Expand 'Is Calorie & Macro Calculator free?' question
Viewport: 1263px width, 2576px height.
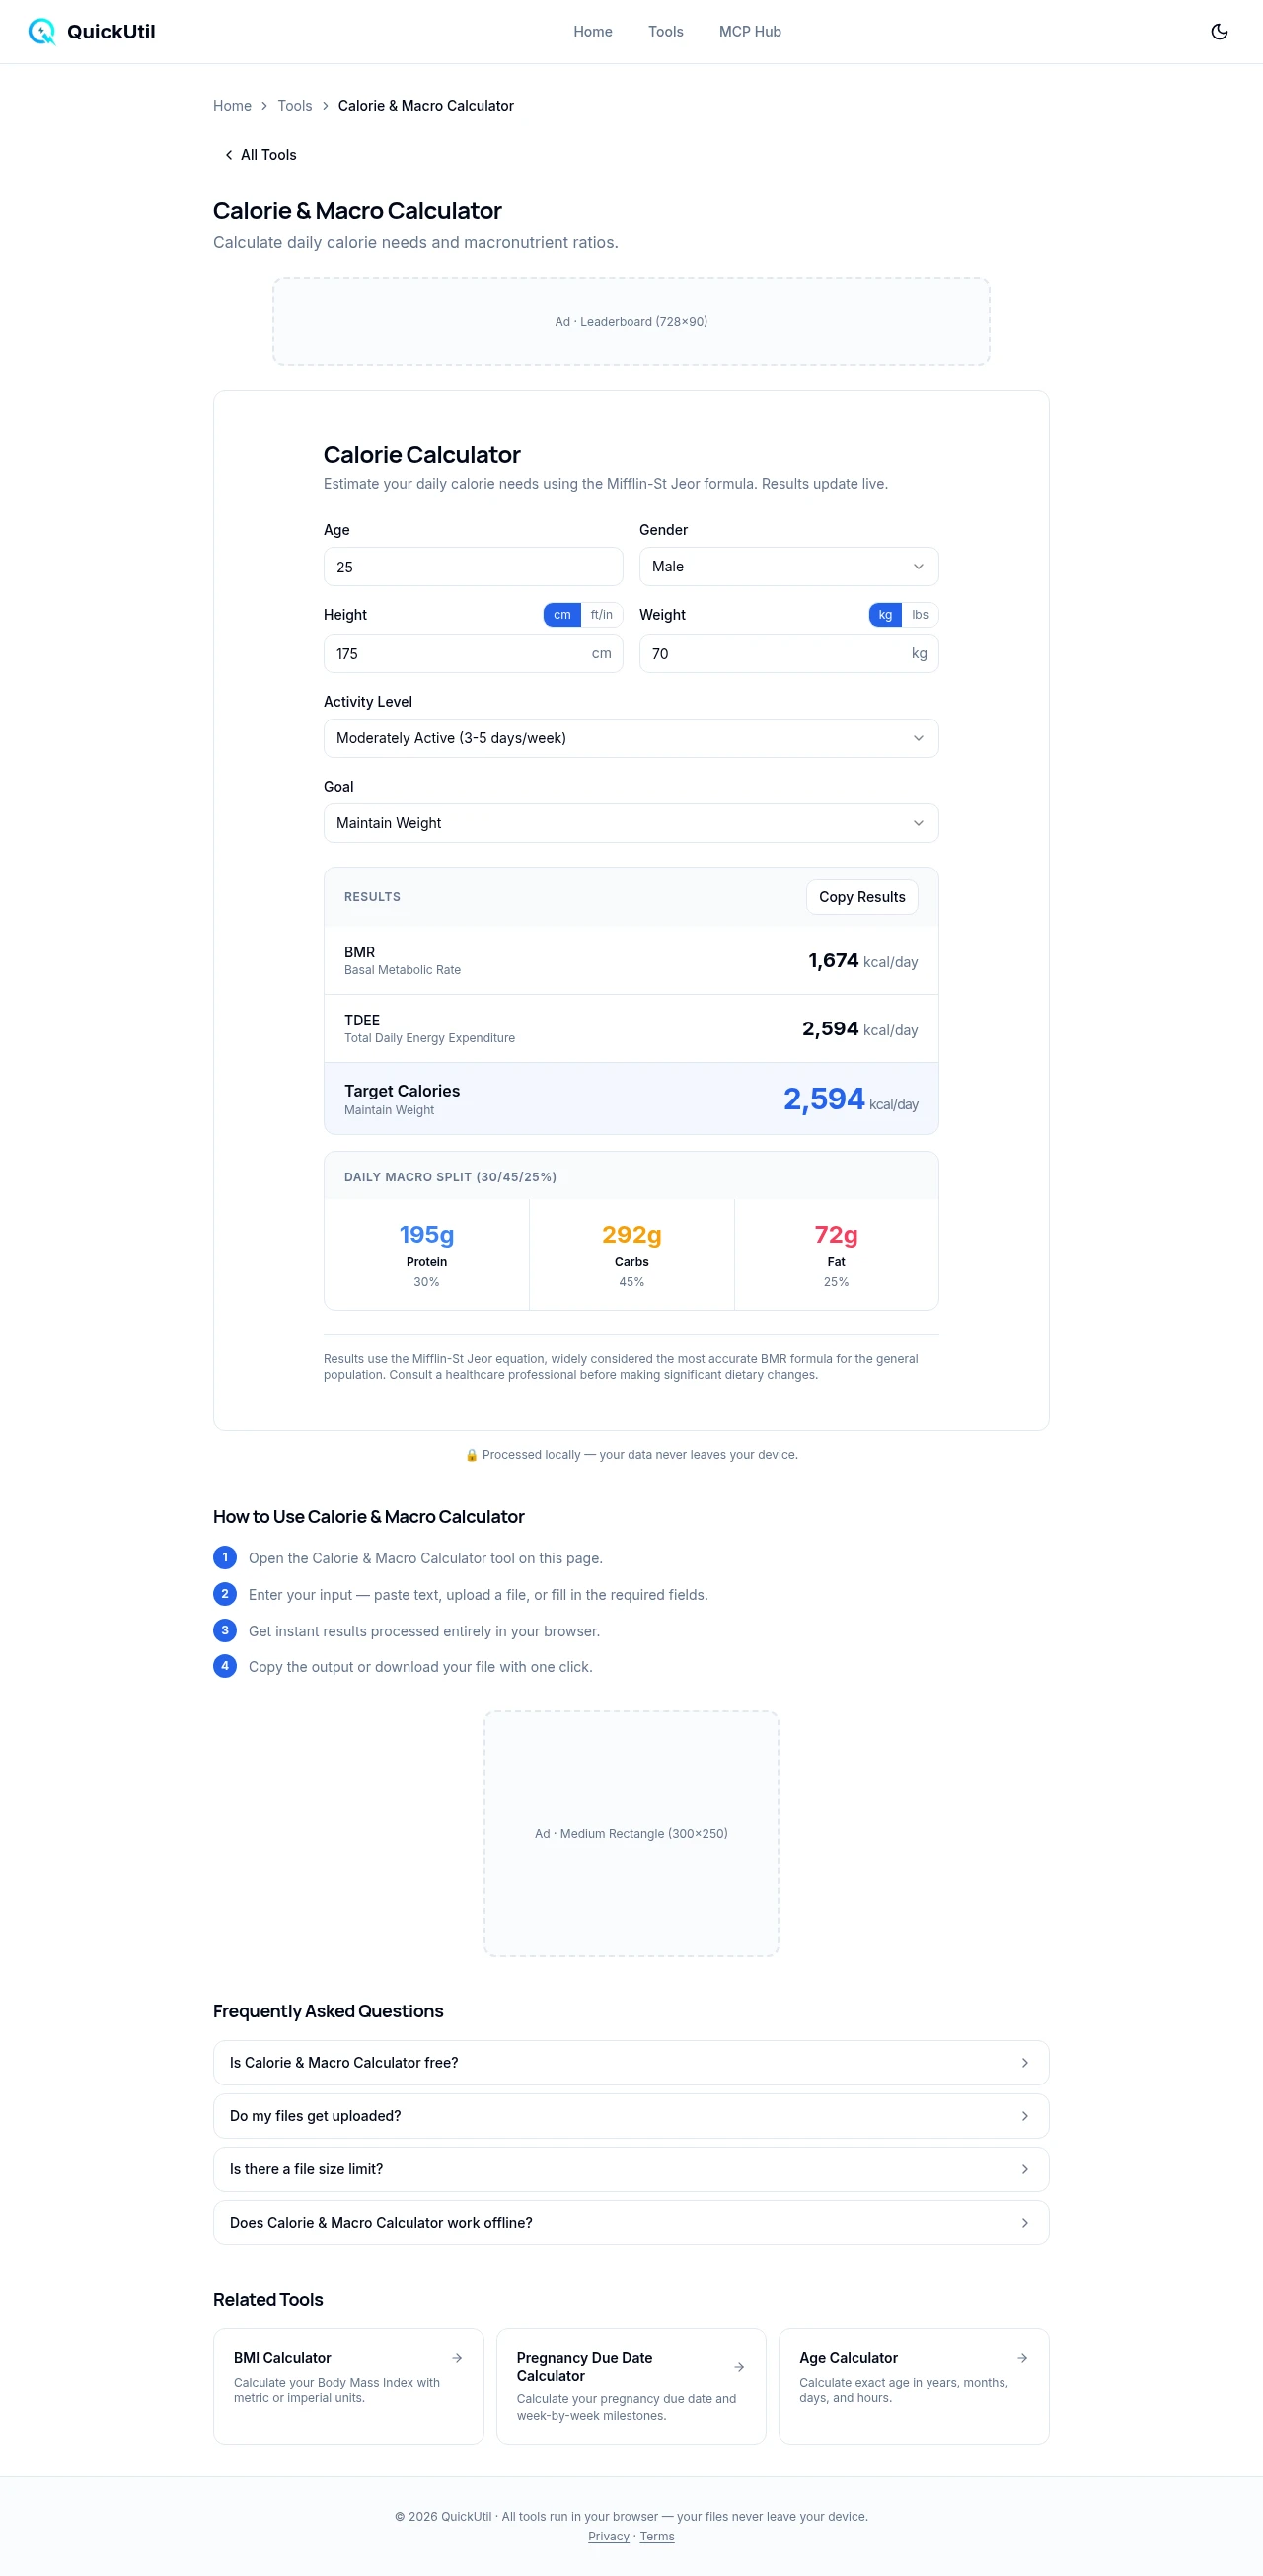[630, 2062]
